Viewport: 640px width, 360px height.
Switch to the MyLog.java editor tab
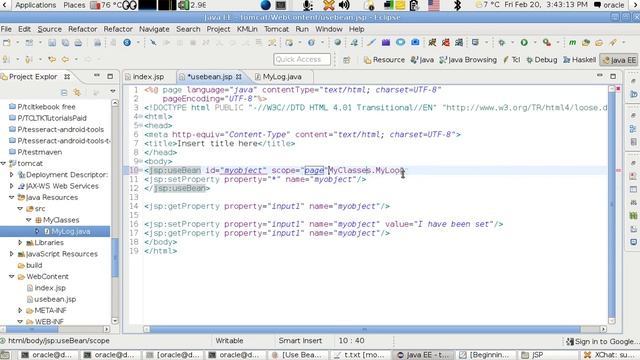point(282,77)
